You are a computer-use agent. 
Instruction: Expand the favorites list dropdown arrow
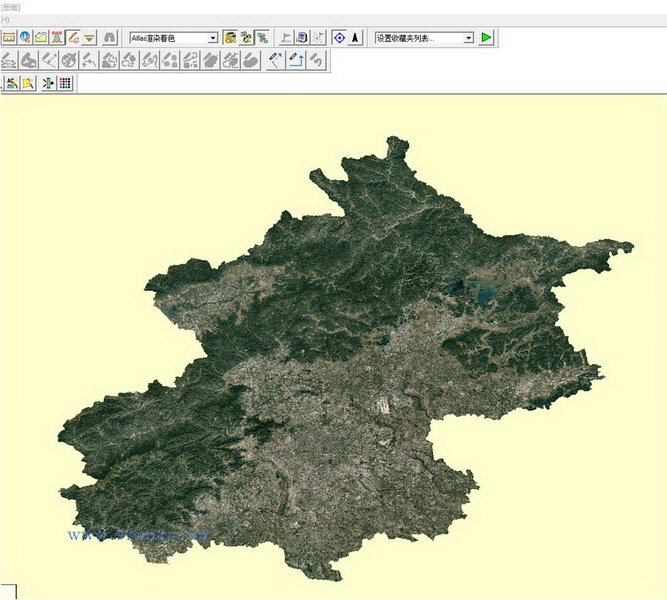click(x=468, y=38)
